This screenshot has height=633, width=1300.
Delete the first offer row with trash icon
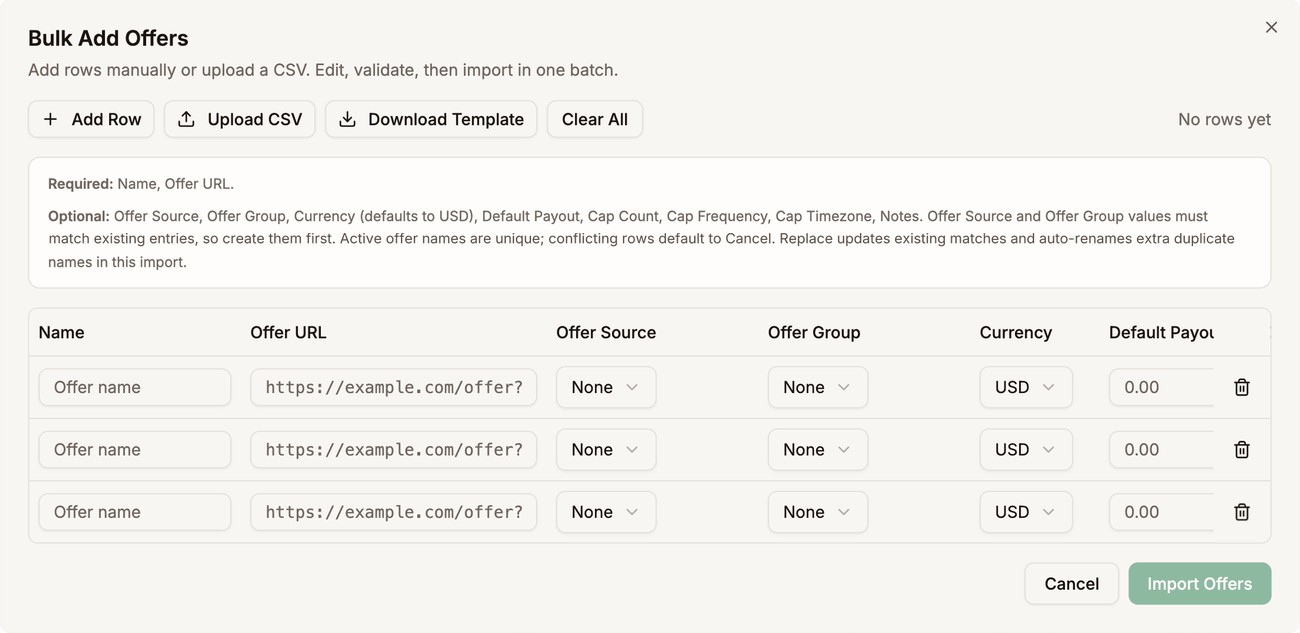tap(1241, 387)
